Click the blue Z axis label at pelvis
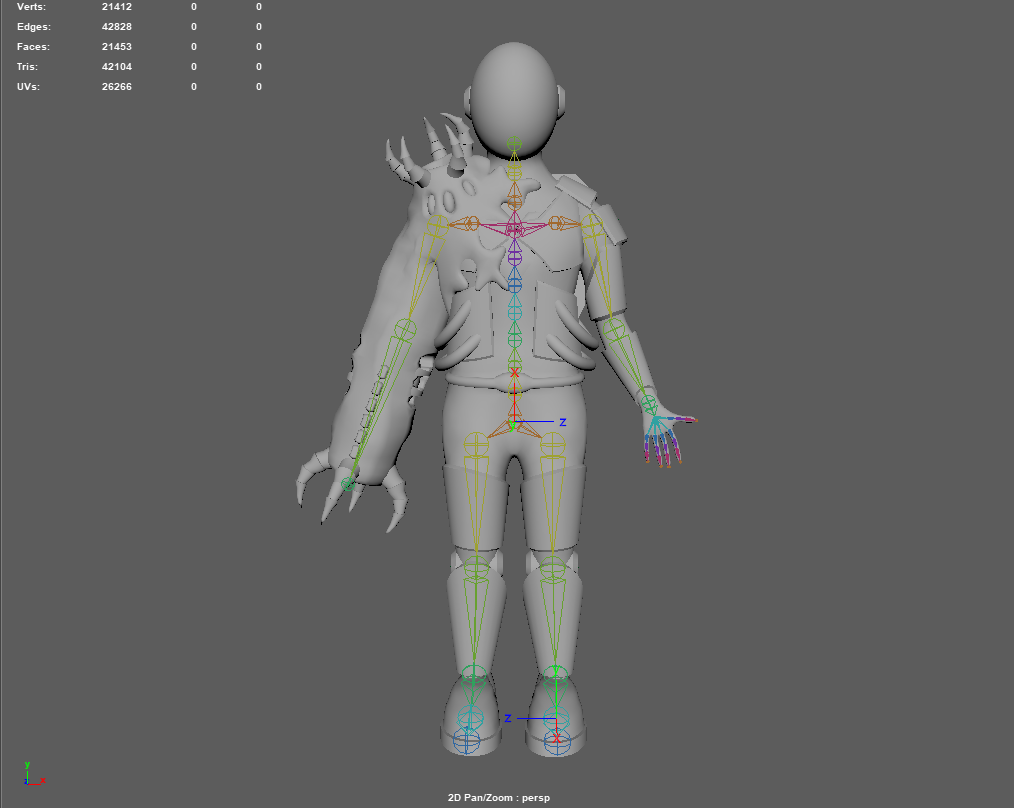This screenshot has height=808, width=1014. coord(563,422)
